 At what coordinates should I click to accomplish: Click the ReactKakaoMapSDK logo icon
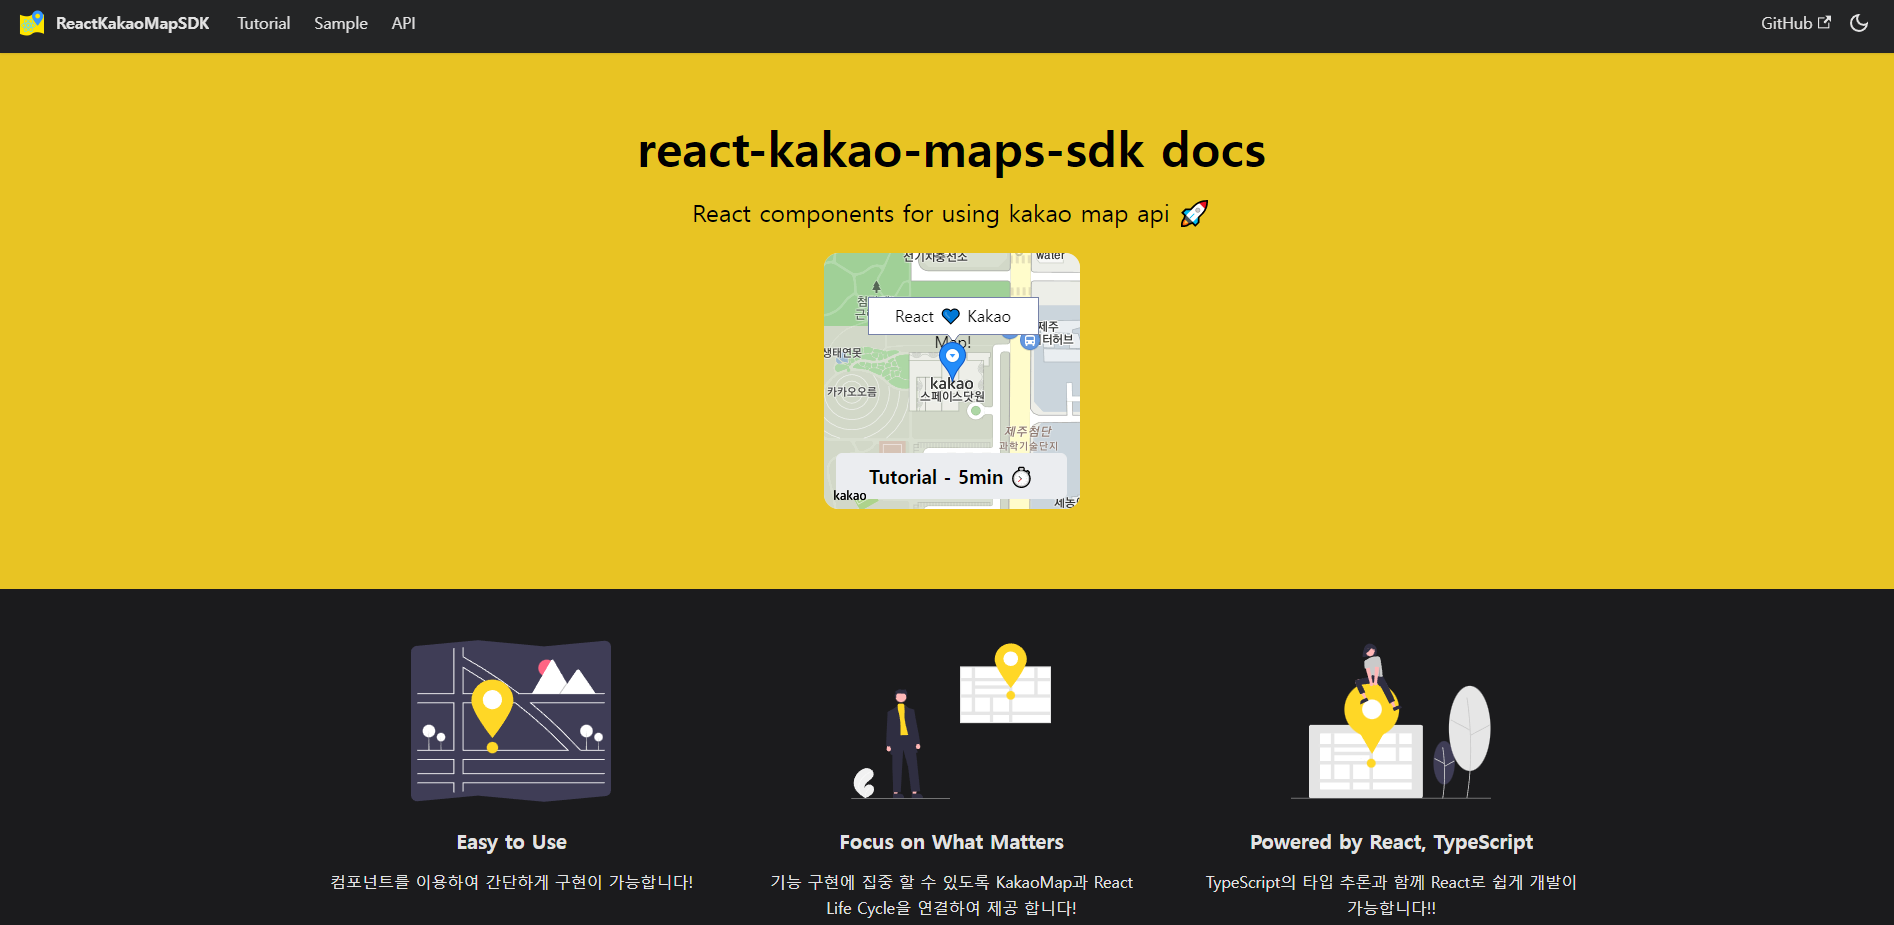point(32,23)
